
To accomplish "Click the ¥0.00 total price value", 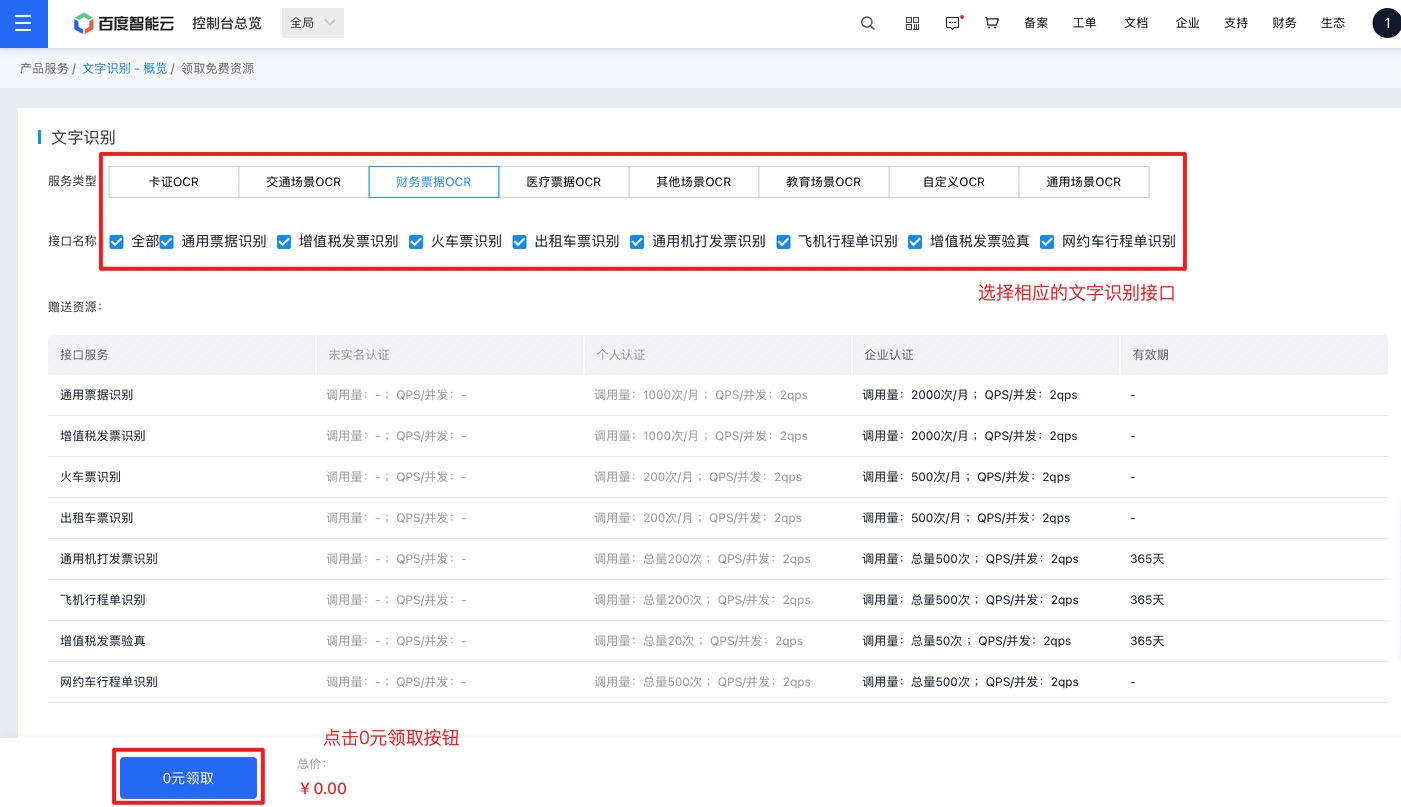I will click(x=323, y=789).
